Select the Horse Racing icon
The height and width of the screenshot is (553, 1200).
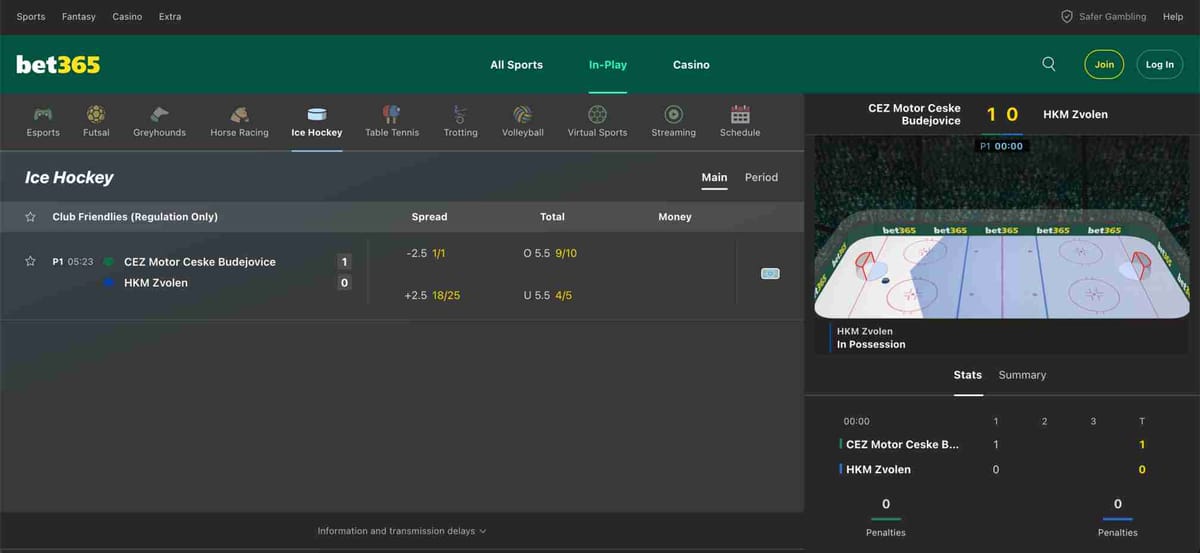click(x=239, y=114)
